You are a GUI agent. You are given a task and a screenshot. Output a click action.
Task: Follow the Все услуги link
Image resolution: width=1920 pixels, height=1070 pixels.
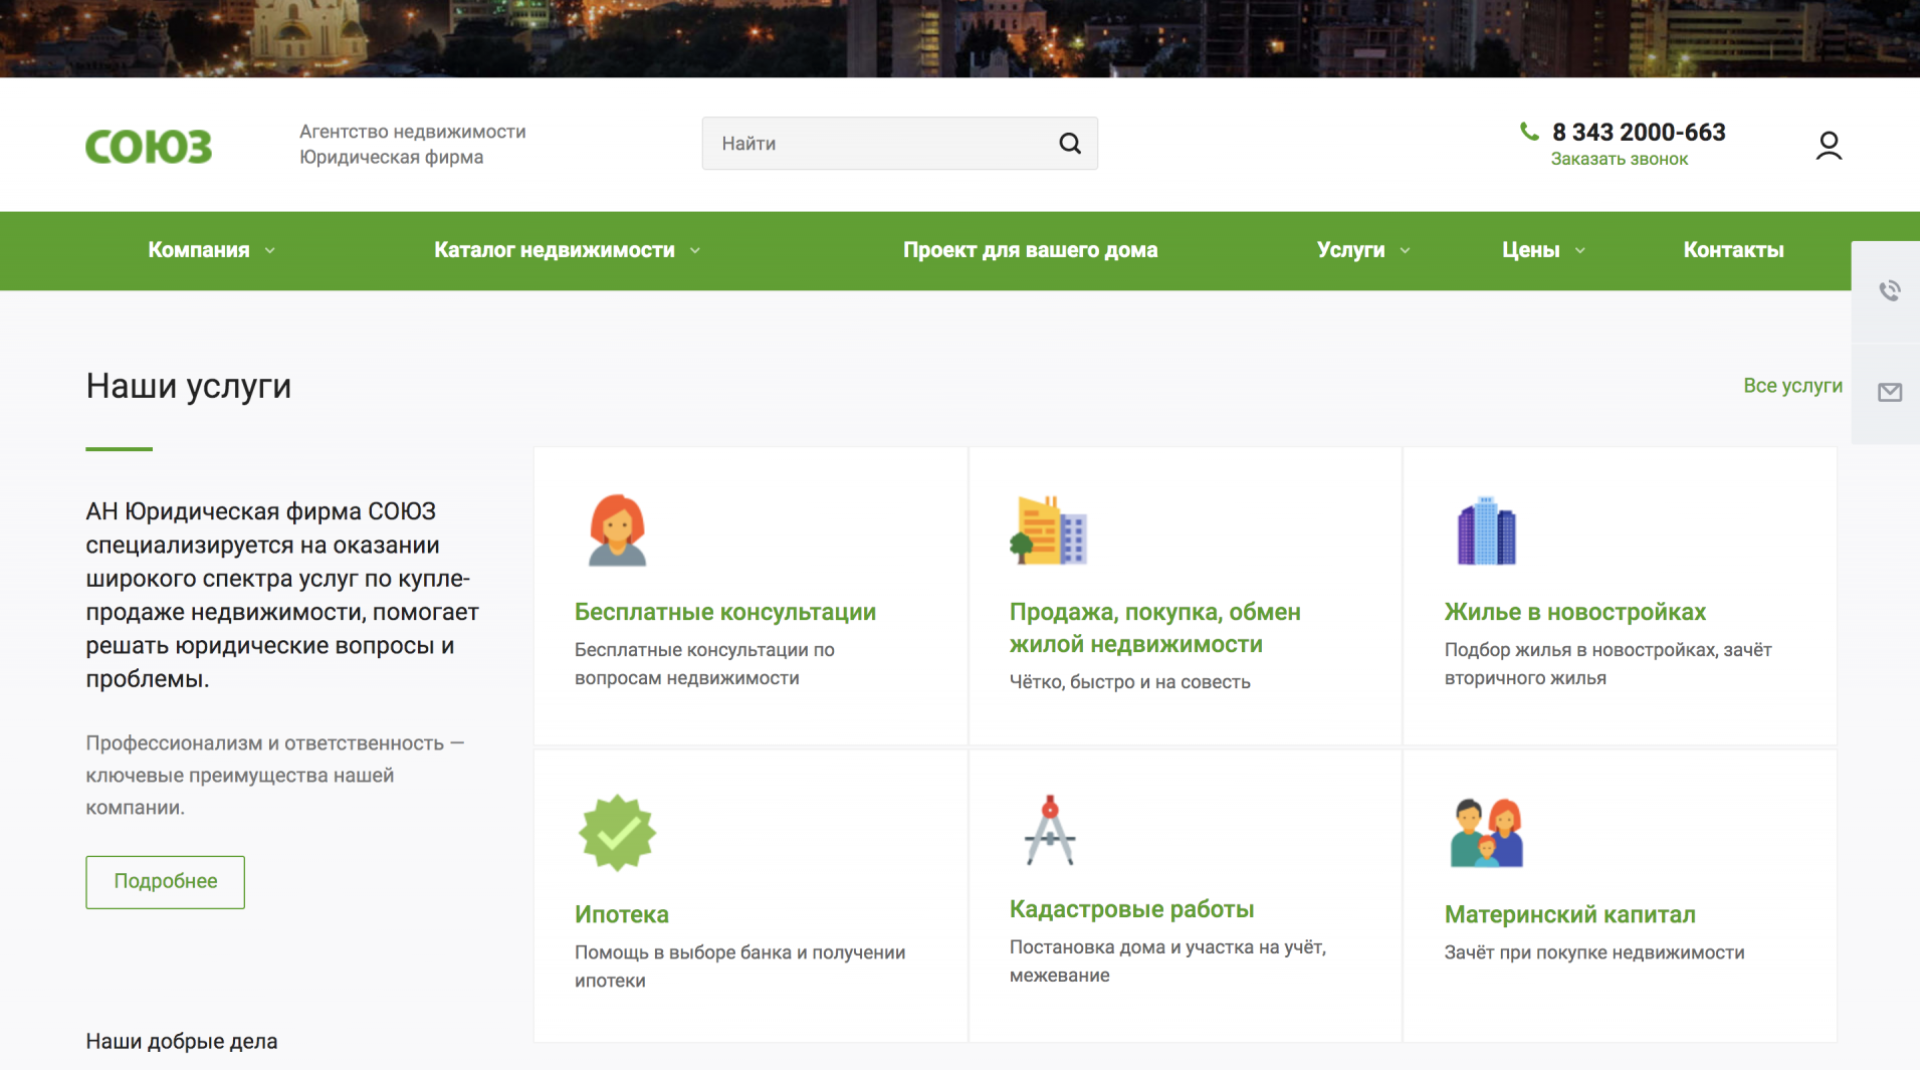pyautogui.click(x=1792, y=386)
